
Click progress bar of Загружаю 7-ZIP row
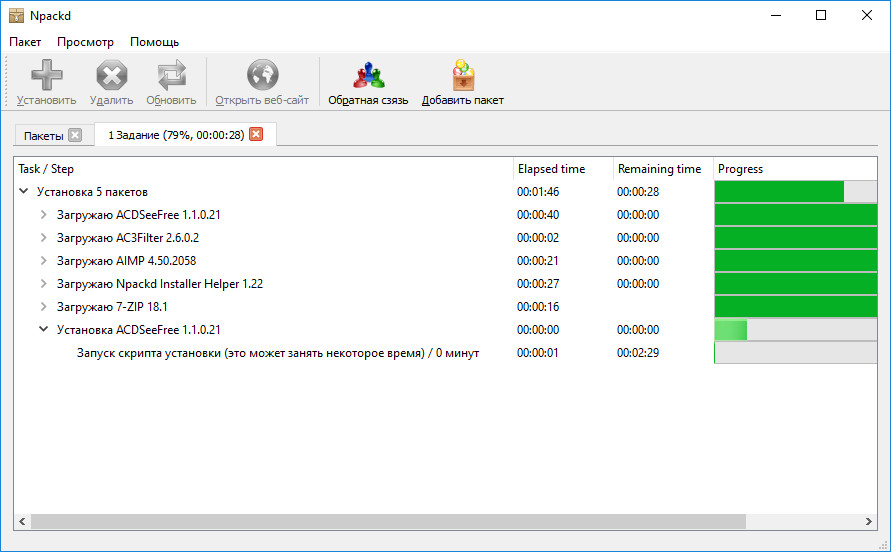coord(796,307)
